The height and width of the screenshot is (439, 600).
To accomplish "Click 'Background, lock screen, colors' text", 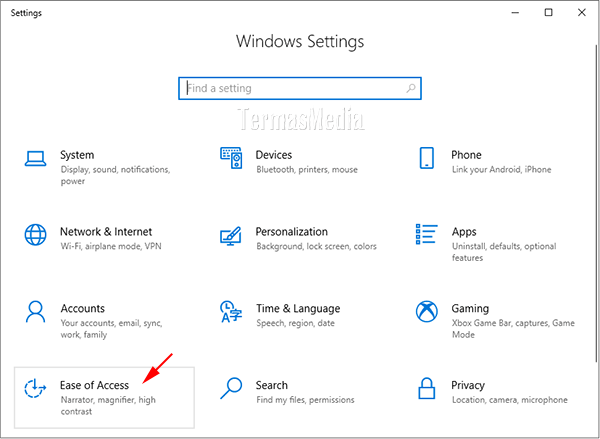I will 316,246.
